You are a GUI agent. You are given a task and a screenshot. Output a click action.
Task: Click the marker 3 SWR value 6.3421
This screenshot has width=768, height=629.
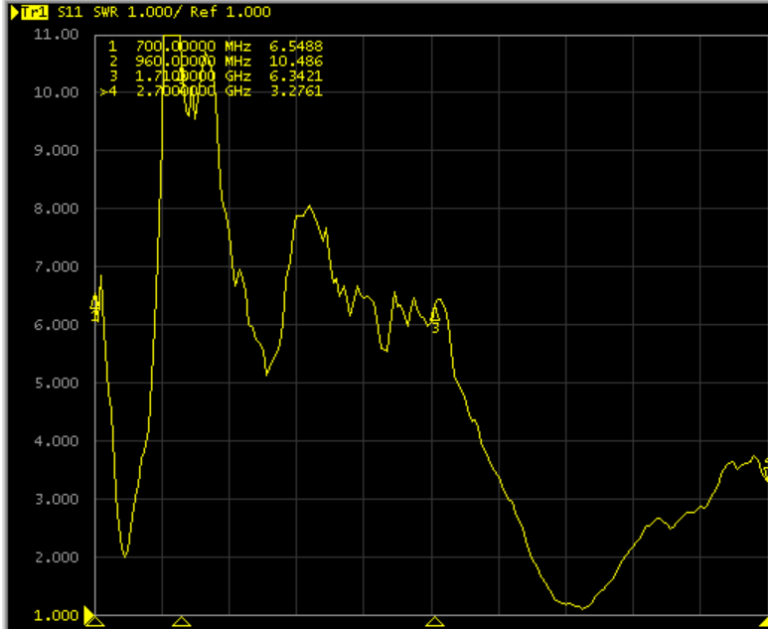click(296, 76)
